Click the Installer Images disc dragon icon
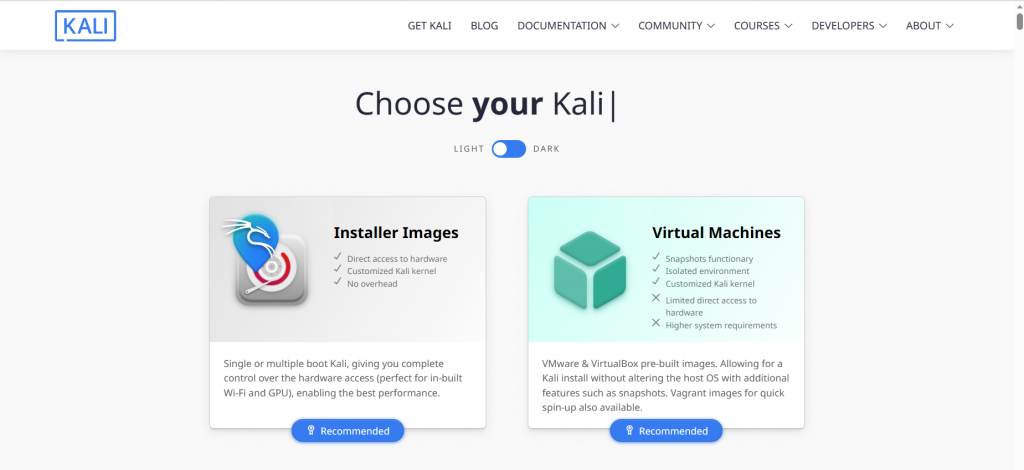 265,260
